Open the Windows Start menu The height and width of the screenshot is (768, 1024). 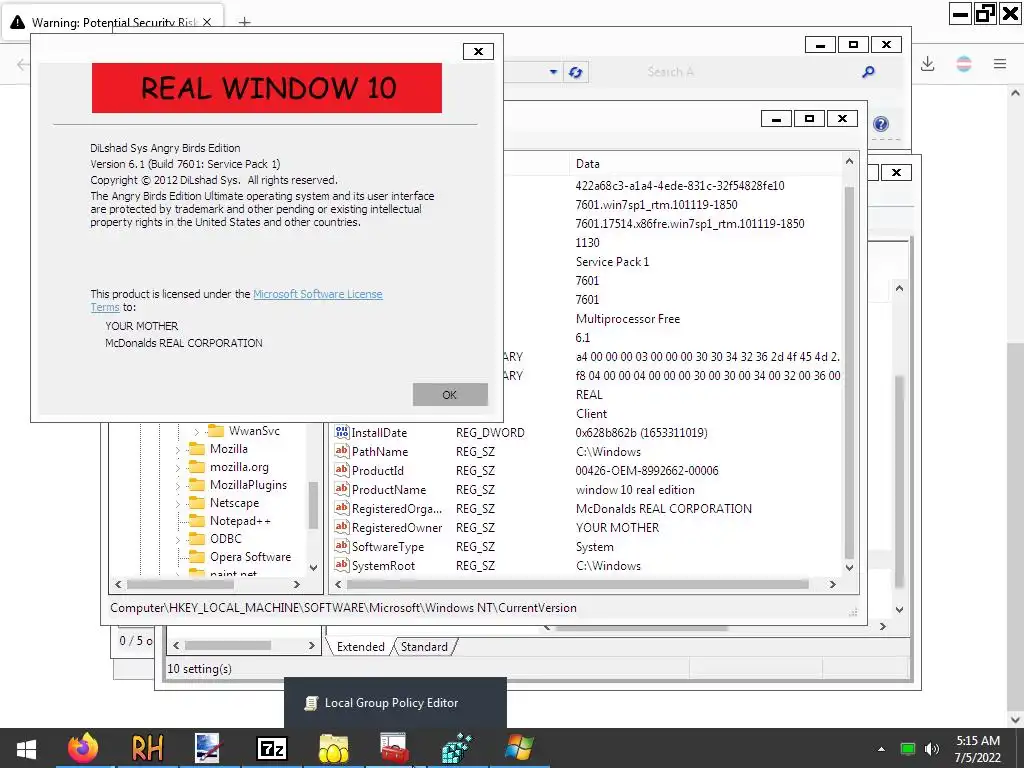(26, 748)
